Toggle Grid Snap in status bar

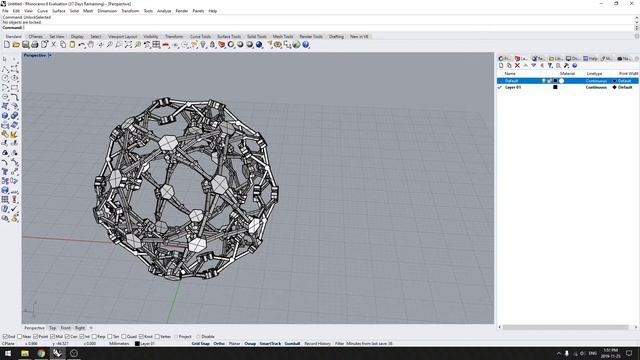tap(200, 344)
